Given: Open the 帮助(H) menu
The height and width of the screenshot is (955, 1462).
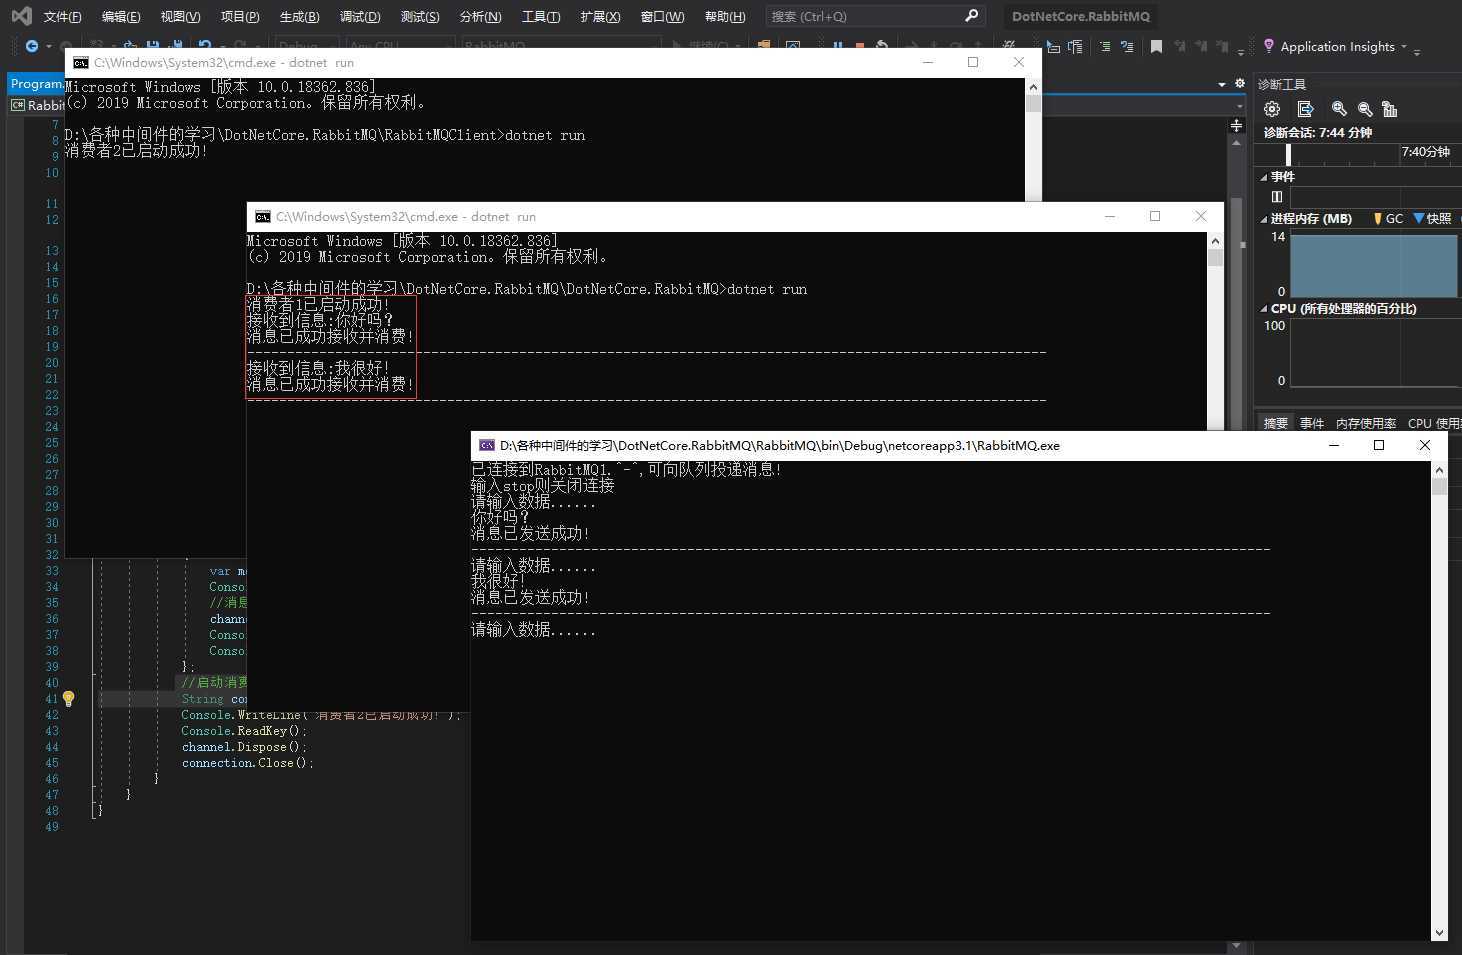Looking at the screenshot, I should click(725, 17).
